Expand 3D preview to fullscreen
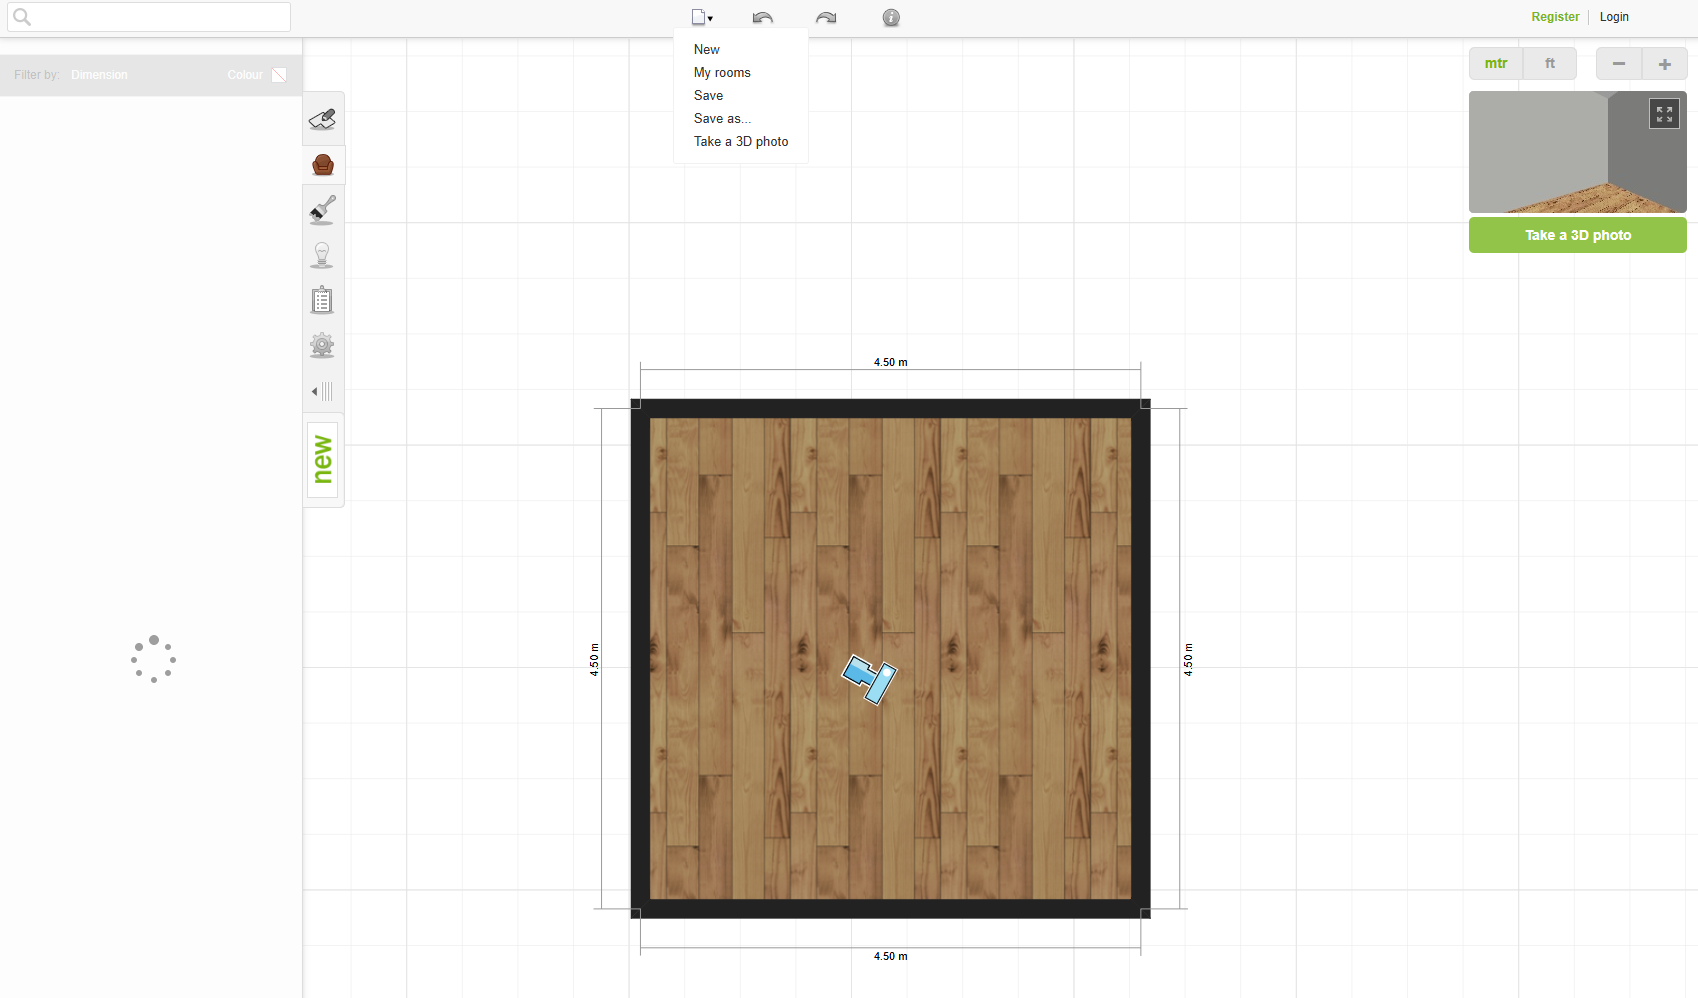Image resolution: width=1698 pixels, height=998 pixels. (1664, 114)
